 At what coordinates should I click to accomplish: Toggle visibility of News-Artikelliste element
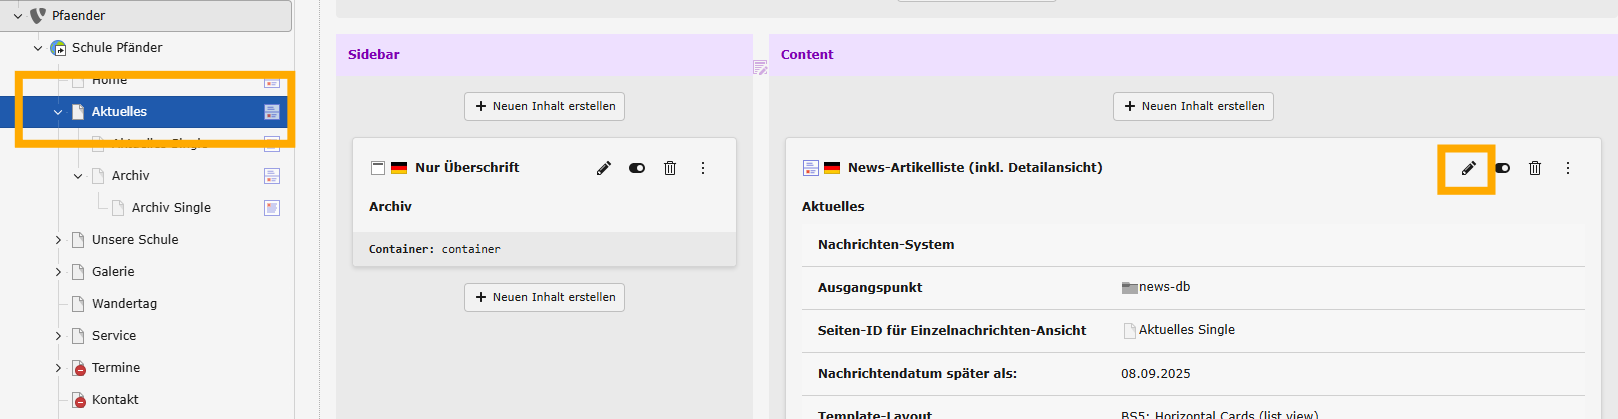tap(1503, 168)
